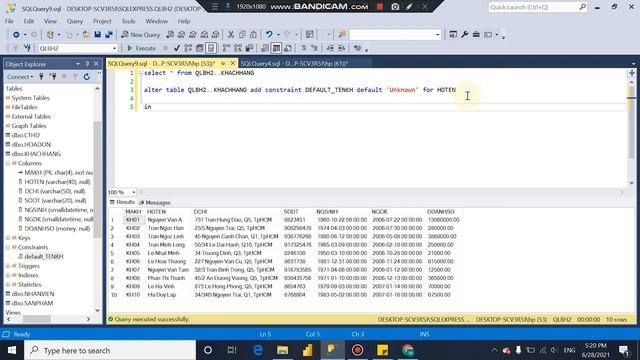Open the Tools menu

tap(128, 21)
